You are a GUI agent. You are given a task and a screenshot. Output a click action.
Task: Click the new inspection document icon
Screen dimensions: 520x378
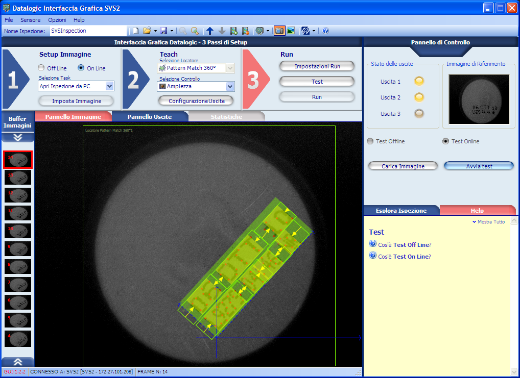136,31
